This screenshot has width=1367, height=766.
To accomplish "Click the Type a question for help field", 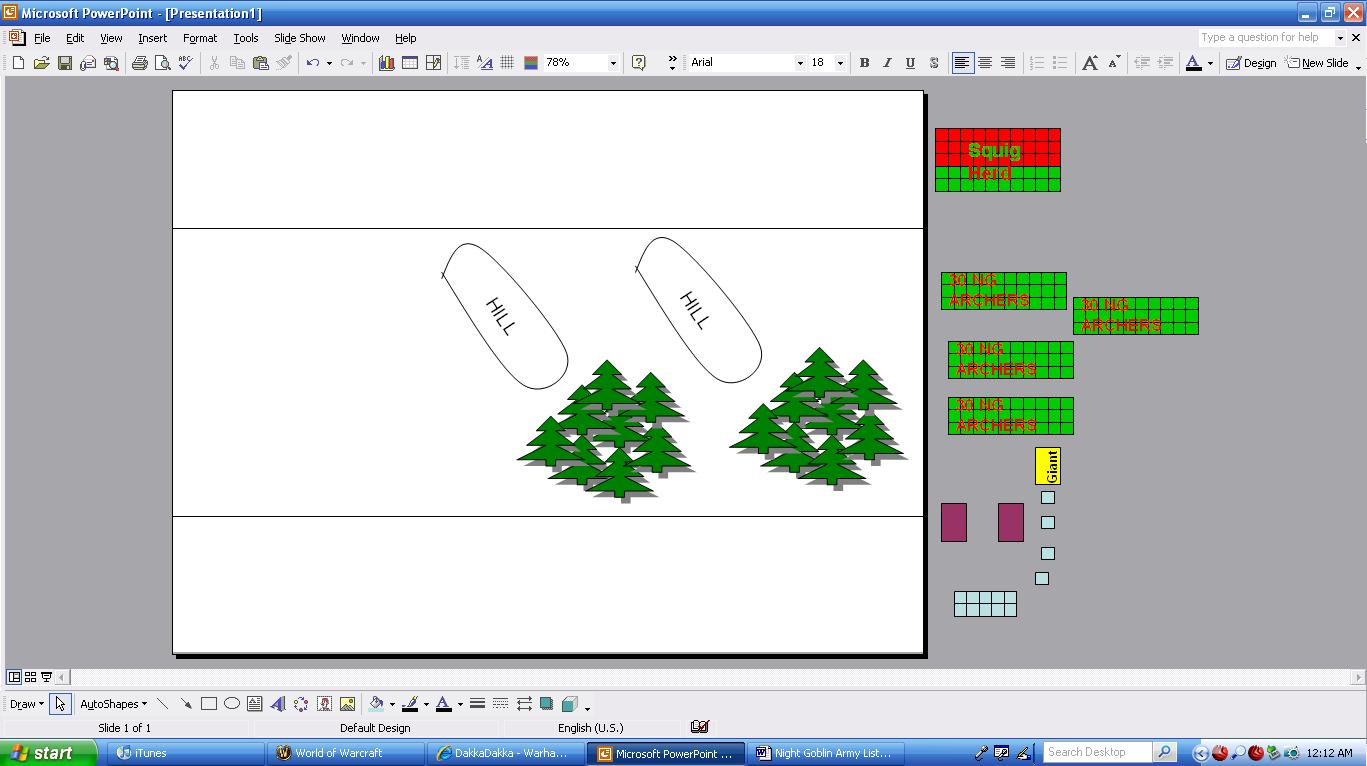I will [x=1265, y=38].
